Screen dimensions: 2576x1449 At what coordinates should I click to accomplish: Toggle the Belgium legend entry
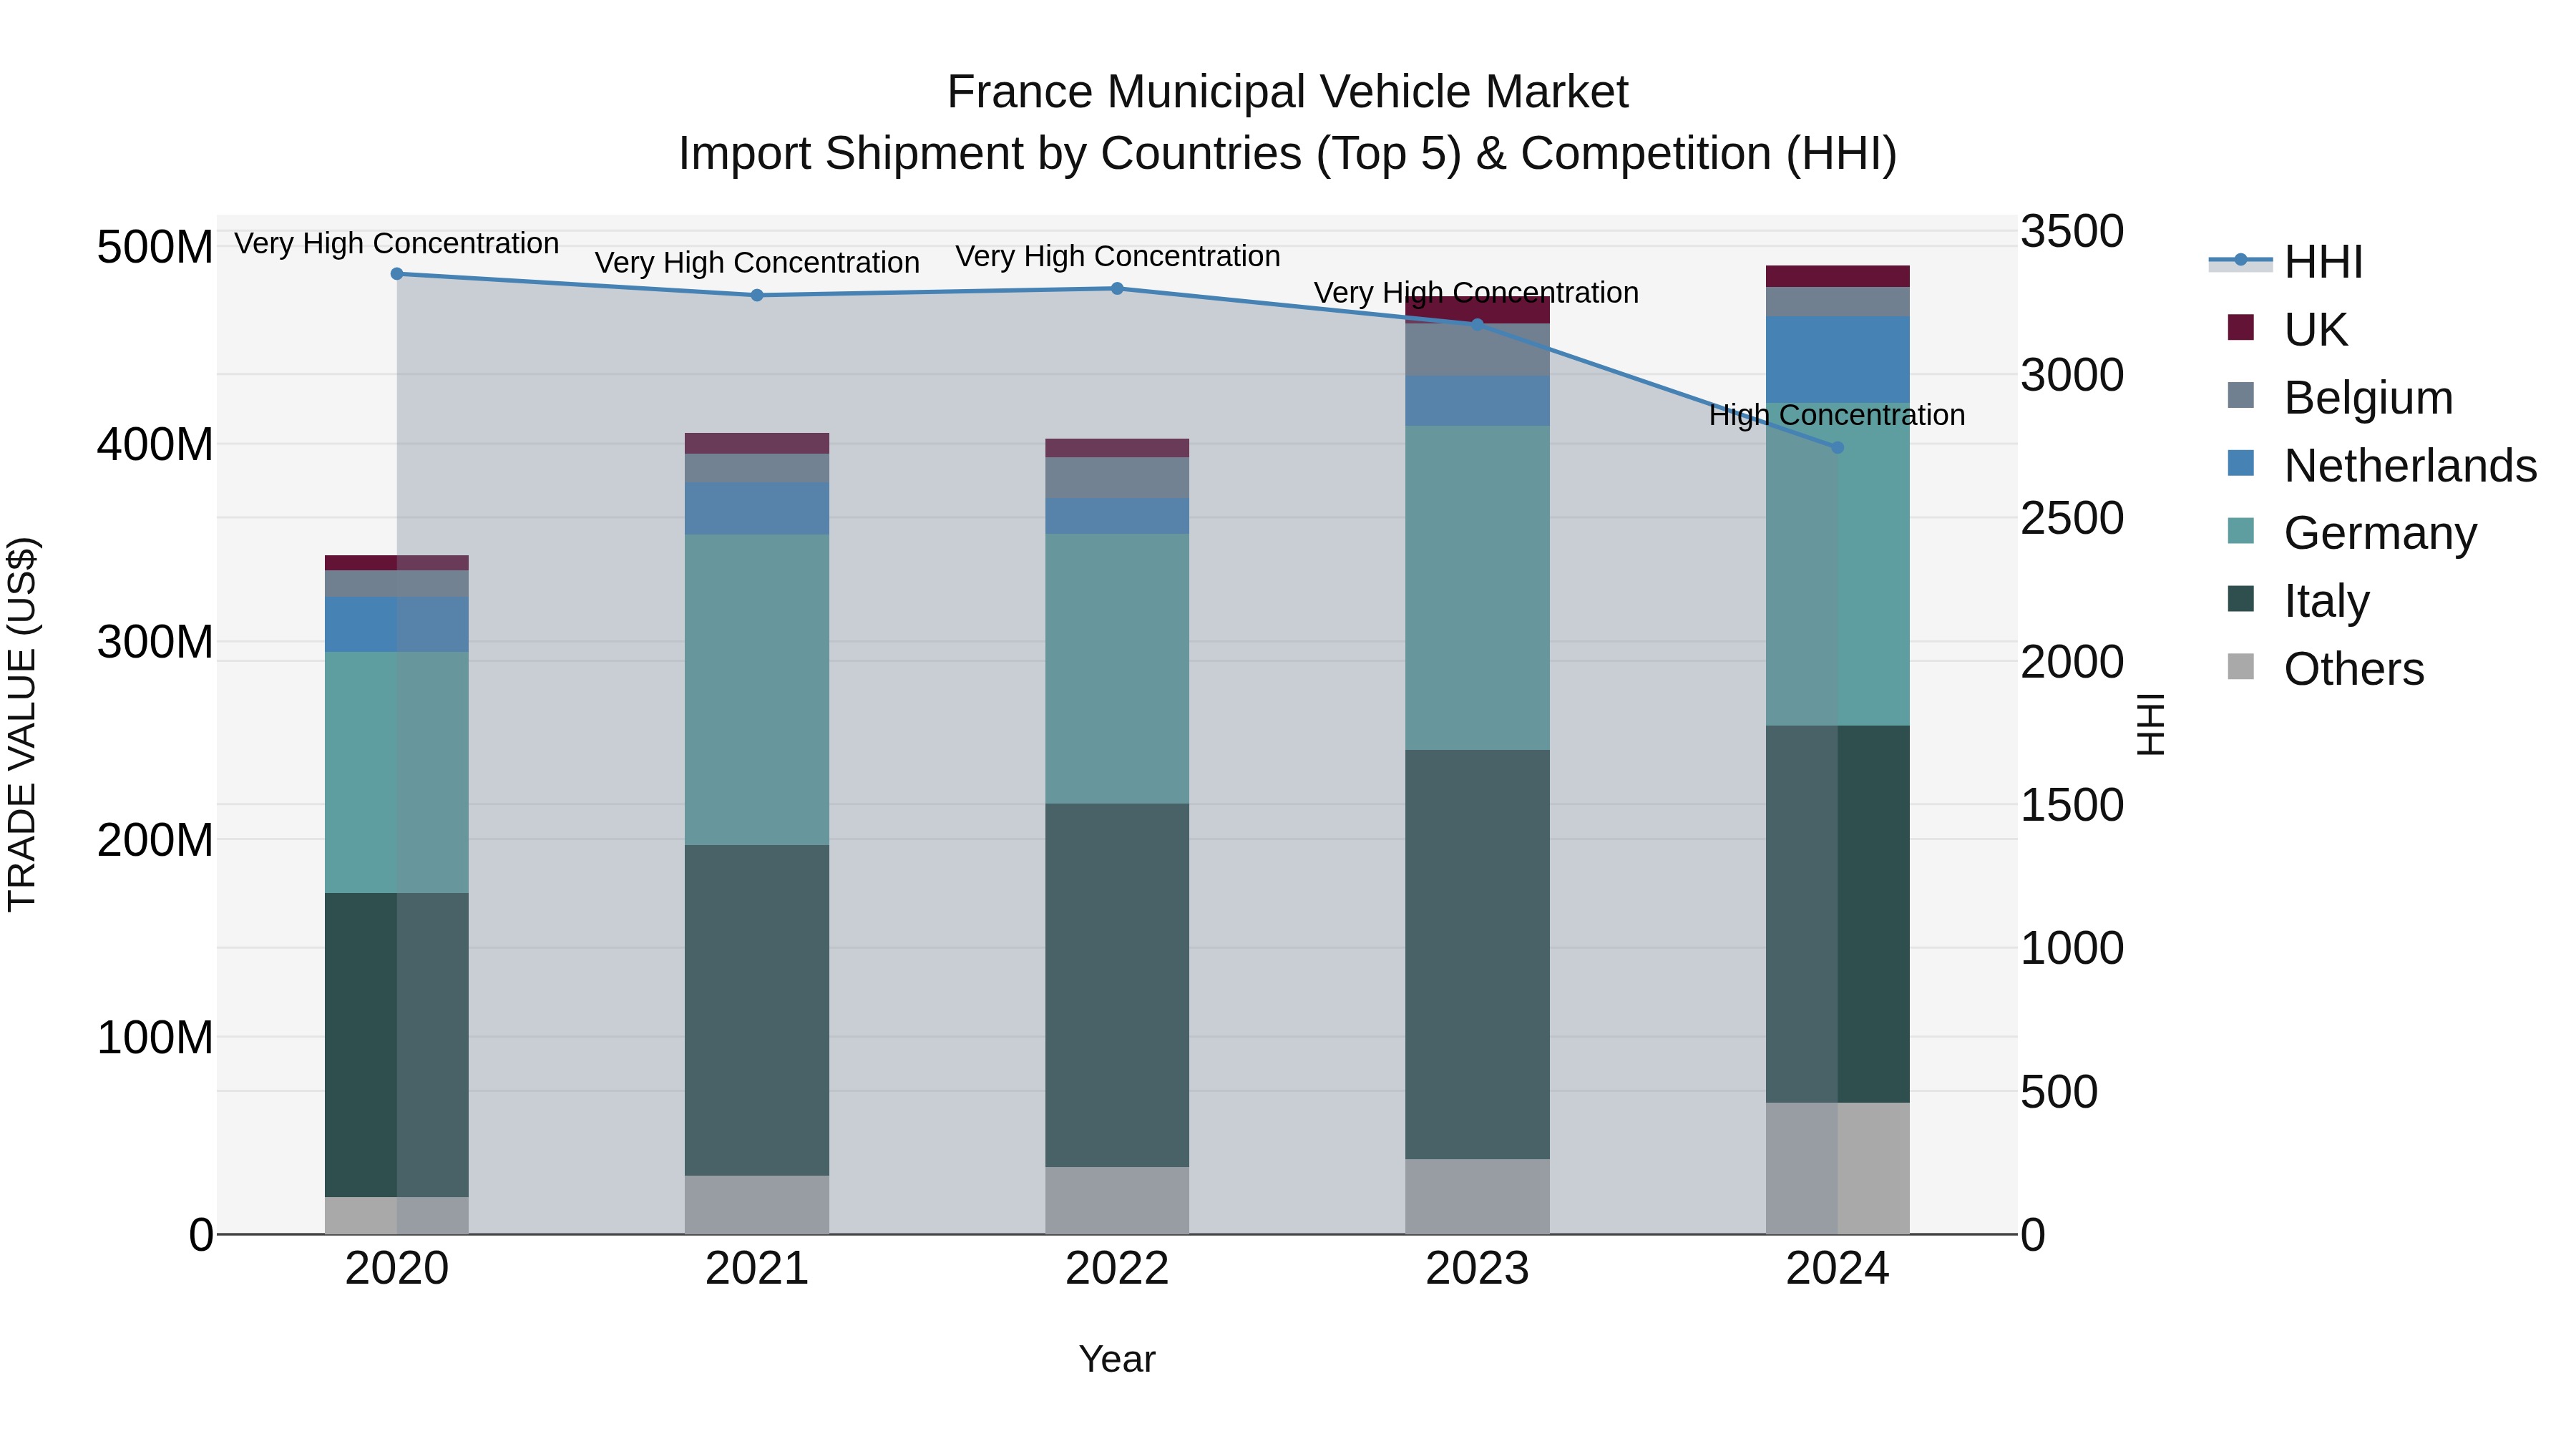(2340, 397)
